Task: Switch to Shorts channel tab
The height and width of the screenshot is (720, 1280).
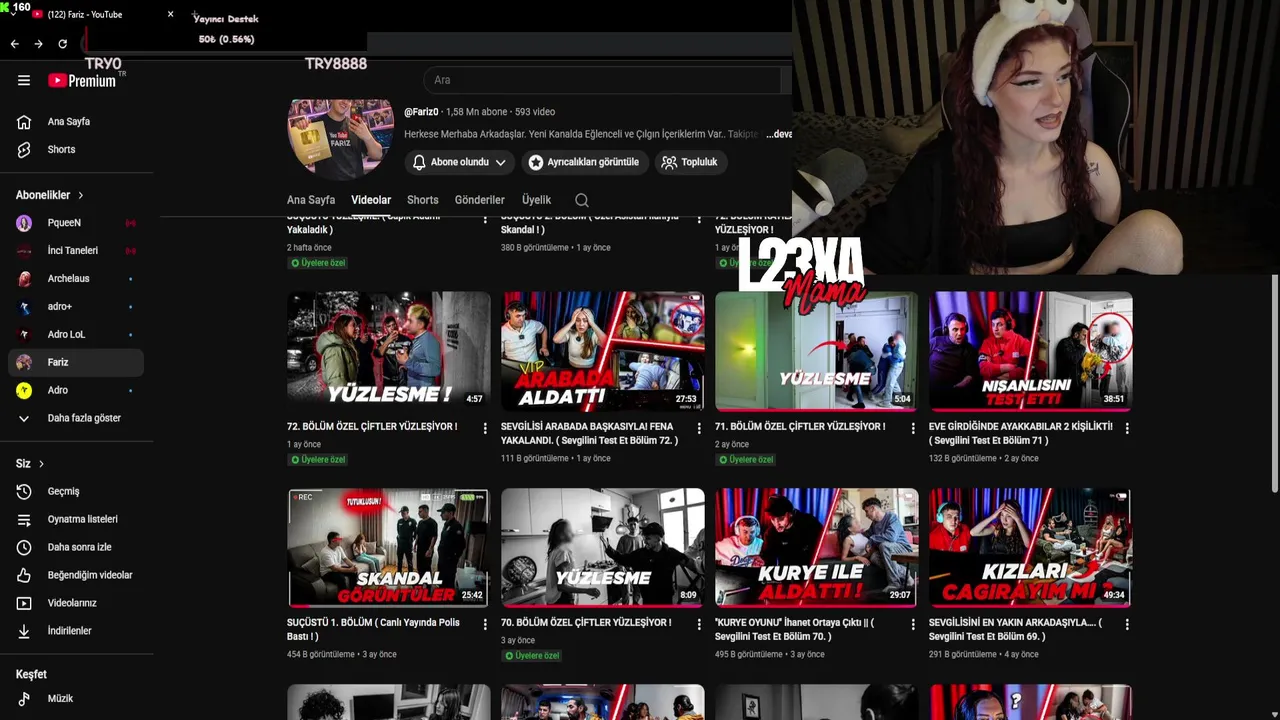Action: (423, 200)
